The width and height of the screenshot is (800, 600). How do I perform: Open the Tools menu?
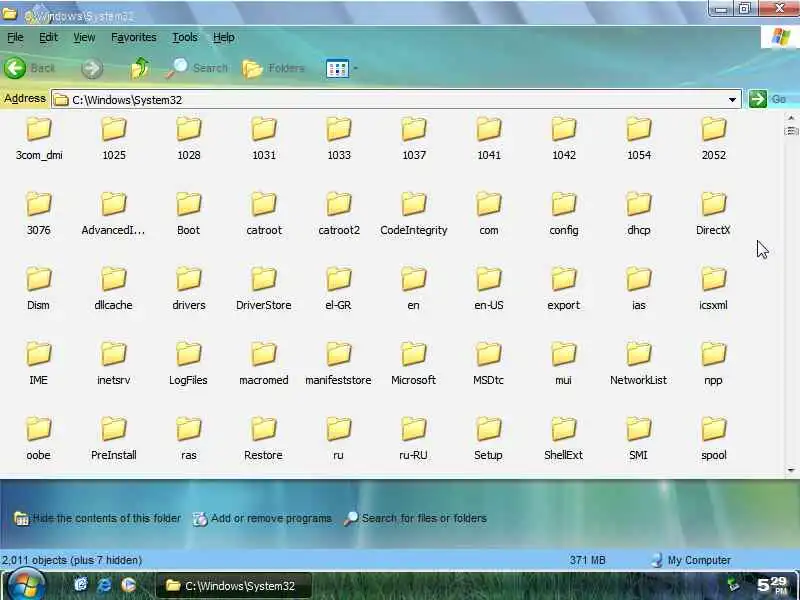[185, 37]
